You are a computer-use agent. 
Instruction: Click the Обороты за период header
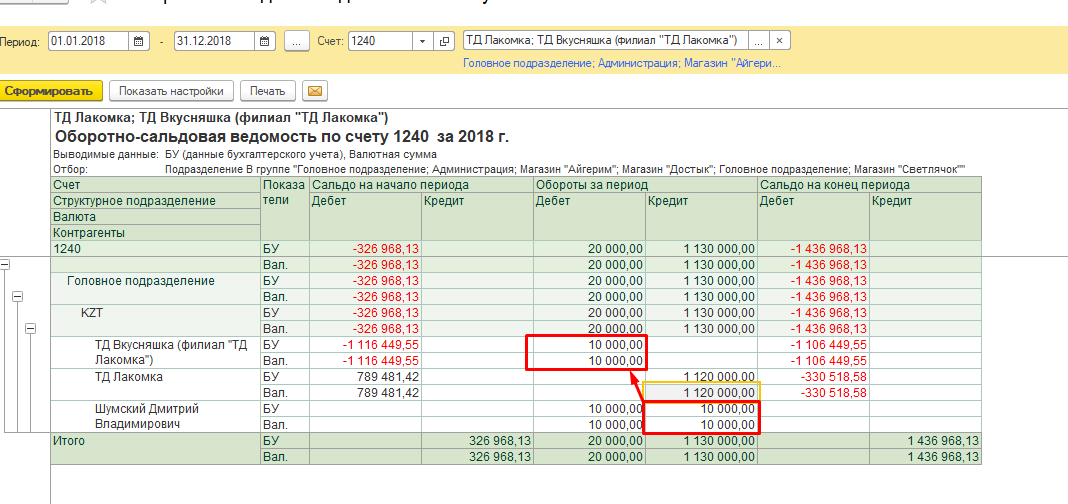[x=646, y=185]
